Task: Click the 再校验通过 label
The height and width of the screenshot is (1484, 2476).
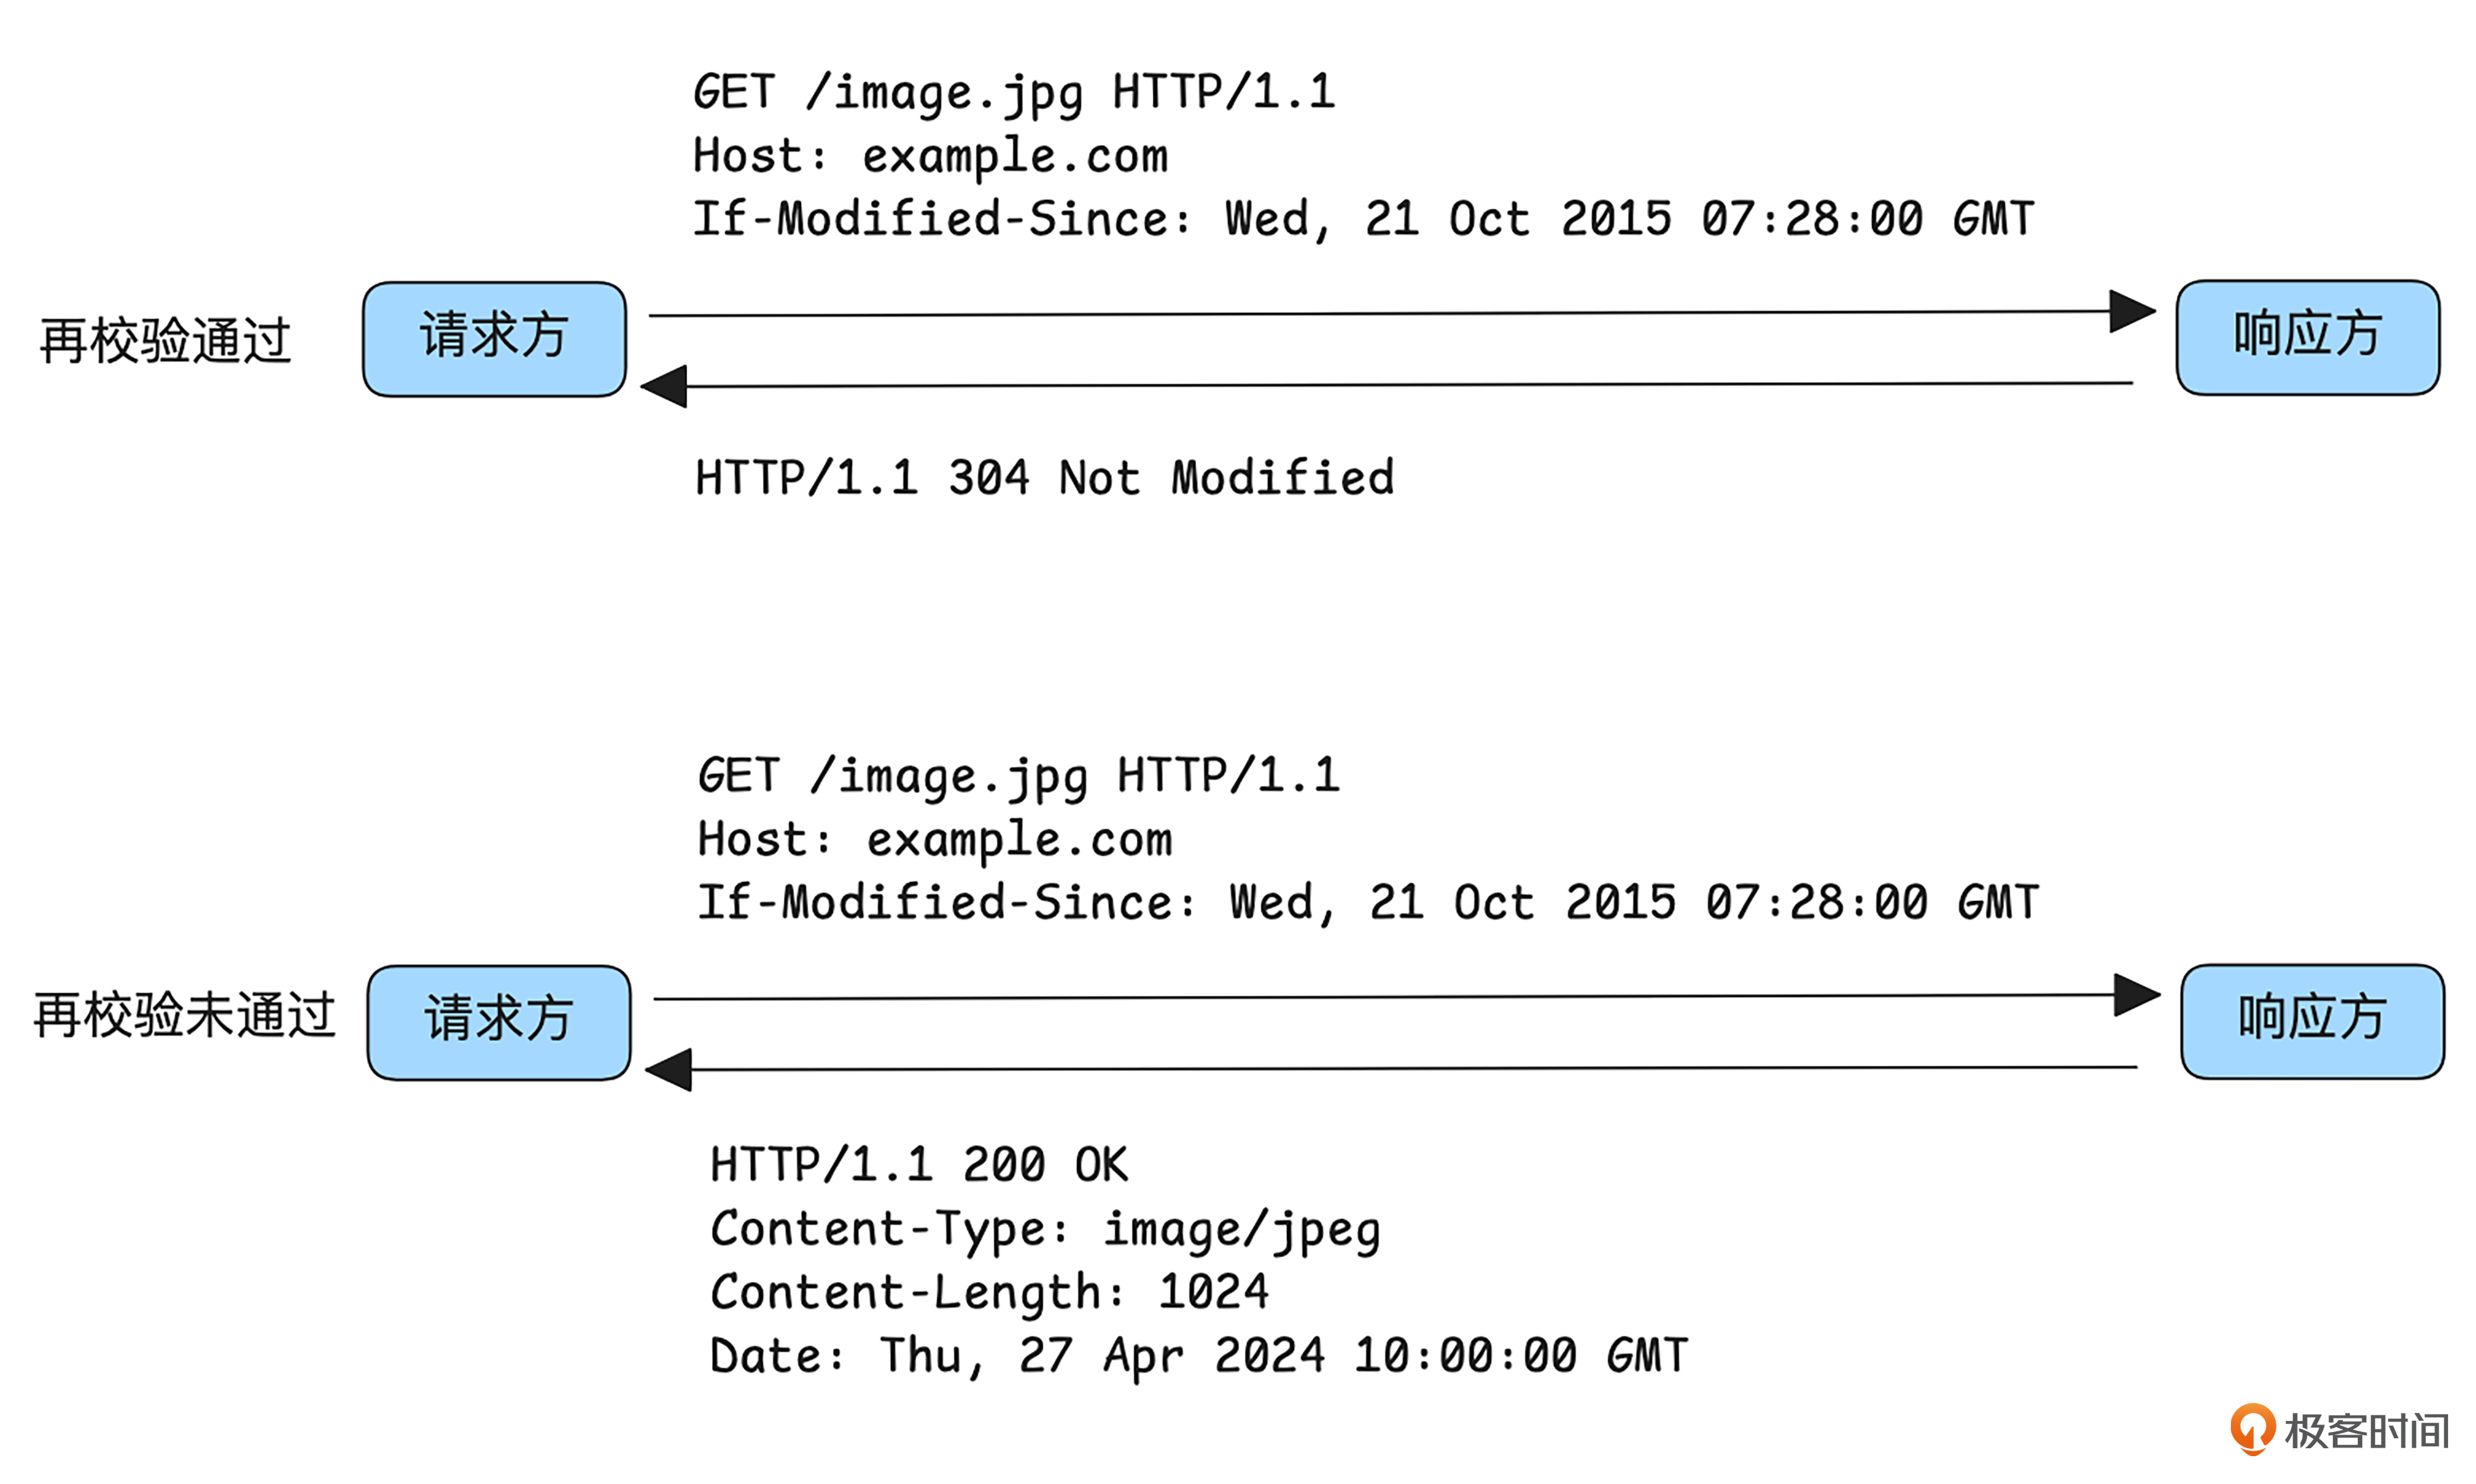Action: (x=165, y=341)
